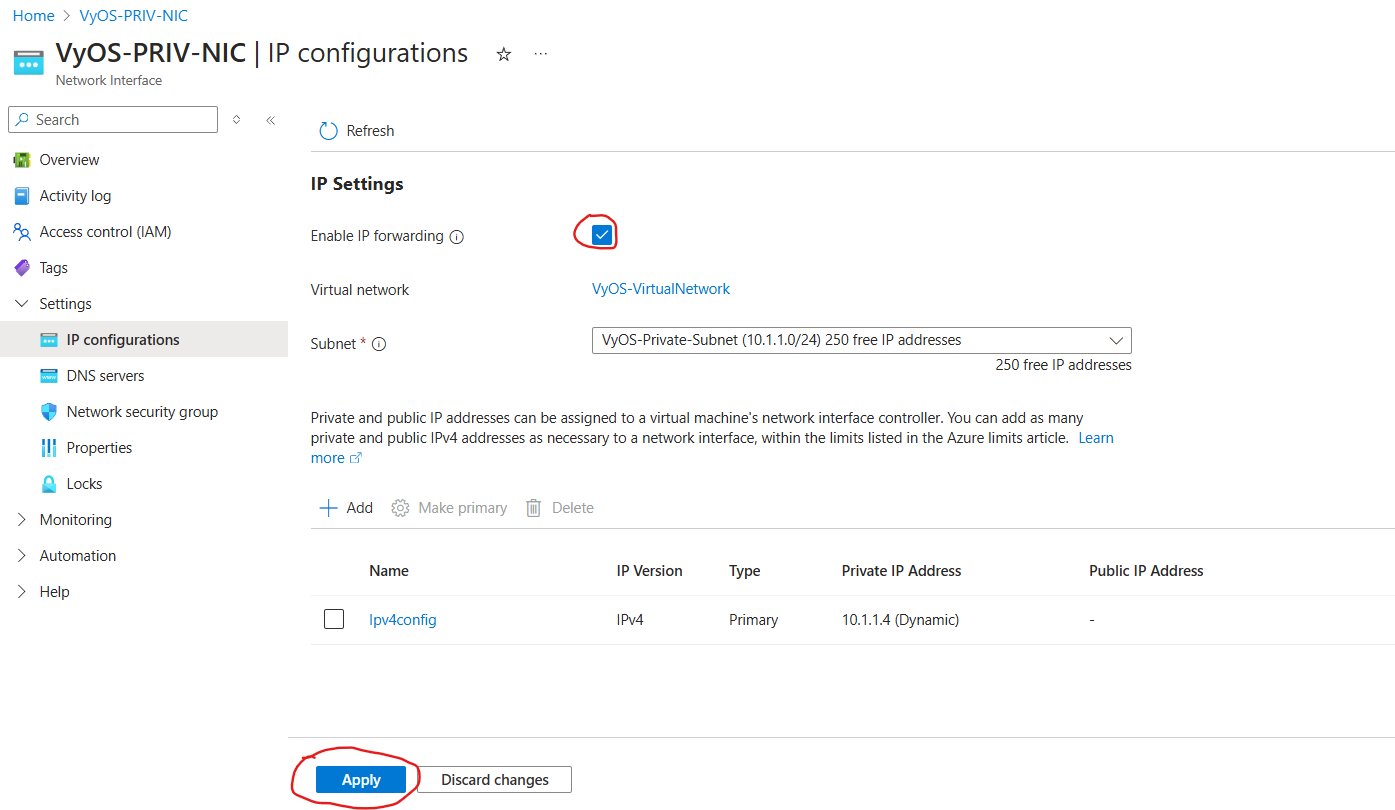Viewport: 1395px width, 810px height.
Task: Open the VyOS-VirtualNetwork link
Action: click(x=660, y=289)
